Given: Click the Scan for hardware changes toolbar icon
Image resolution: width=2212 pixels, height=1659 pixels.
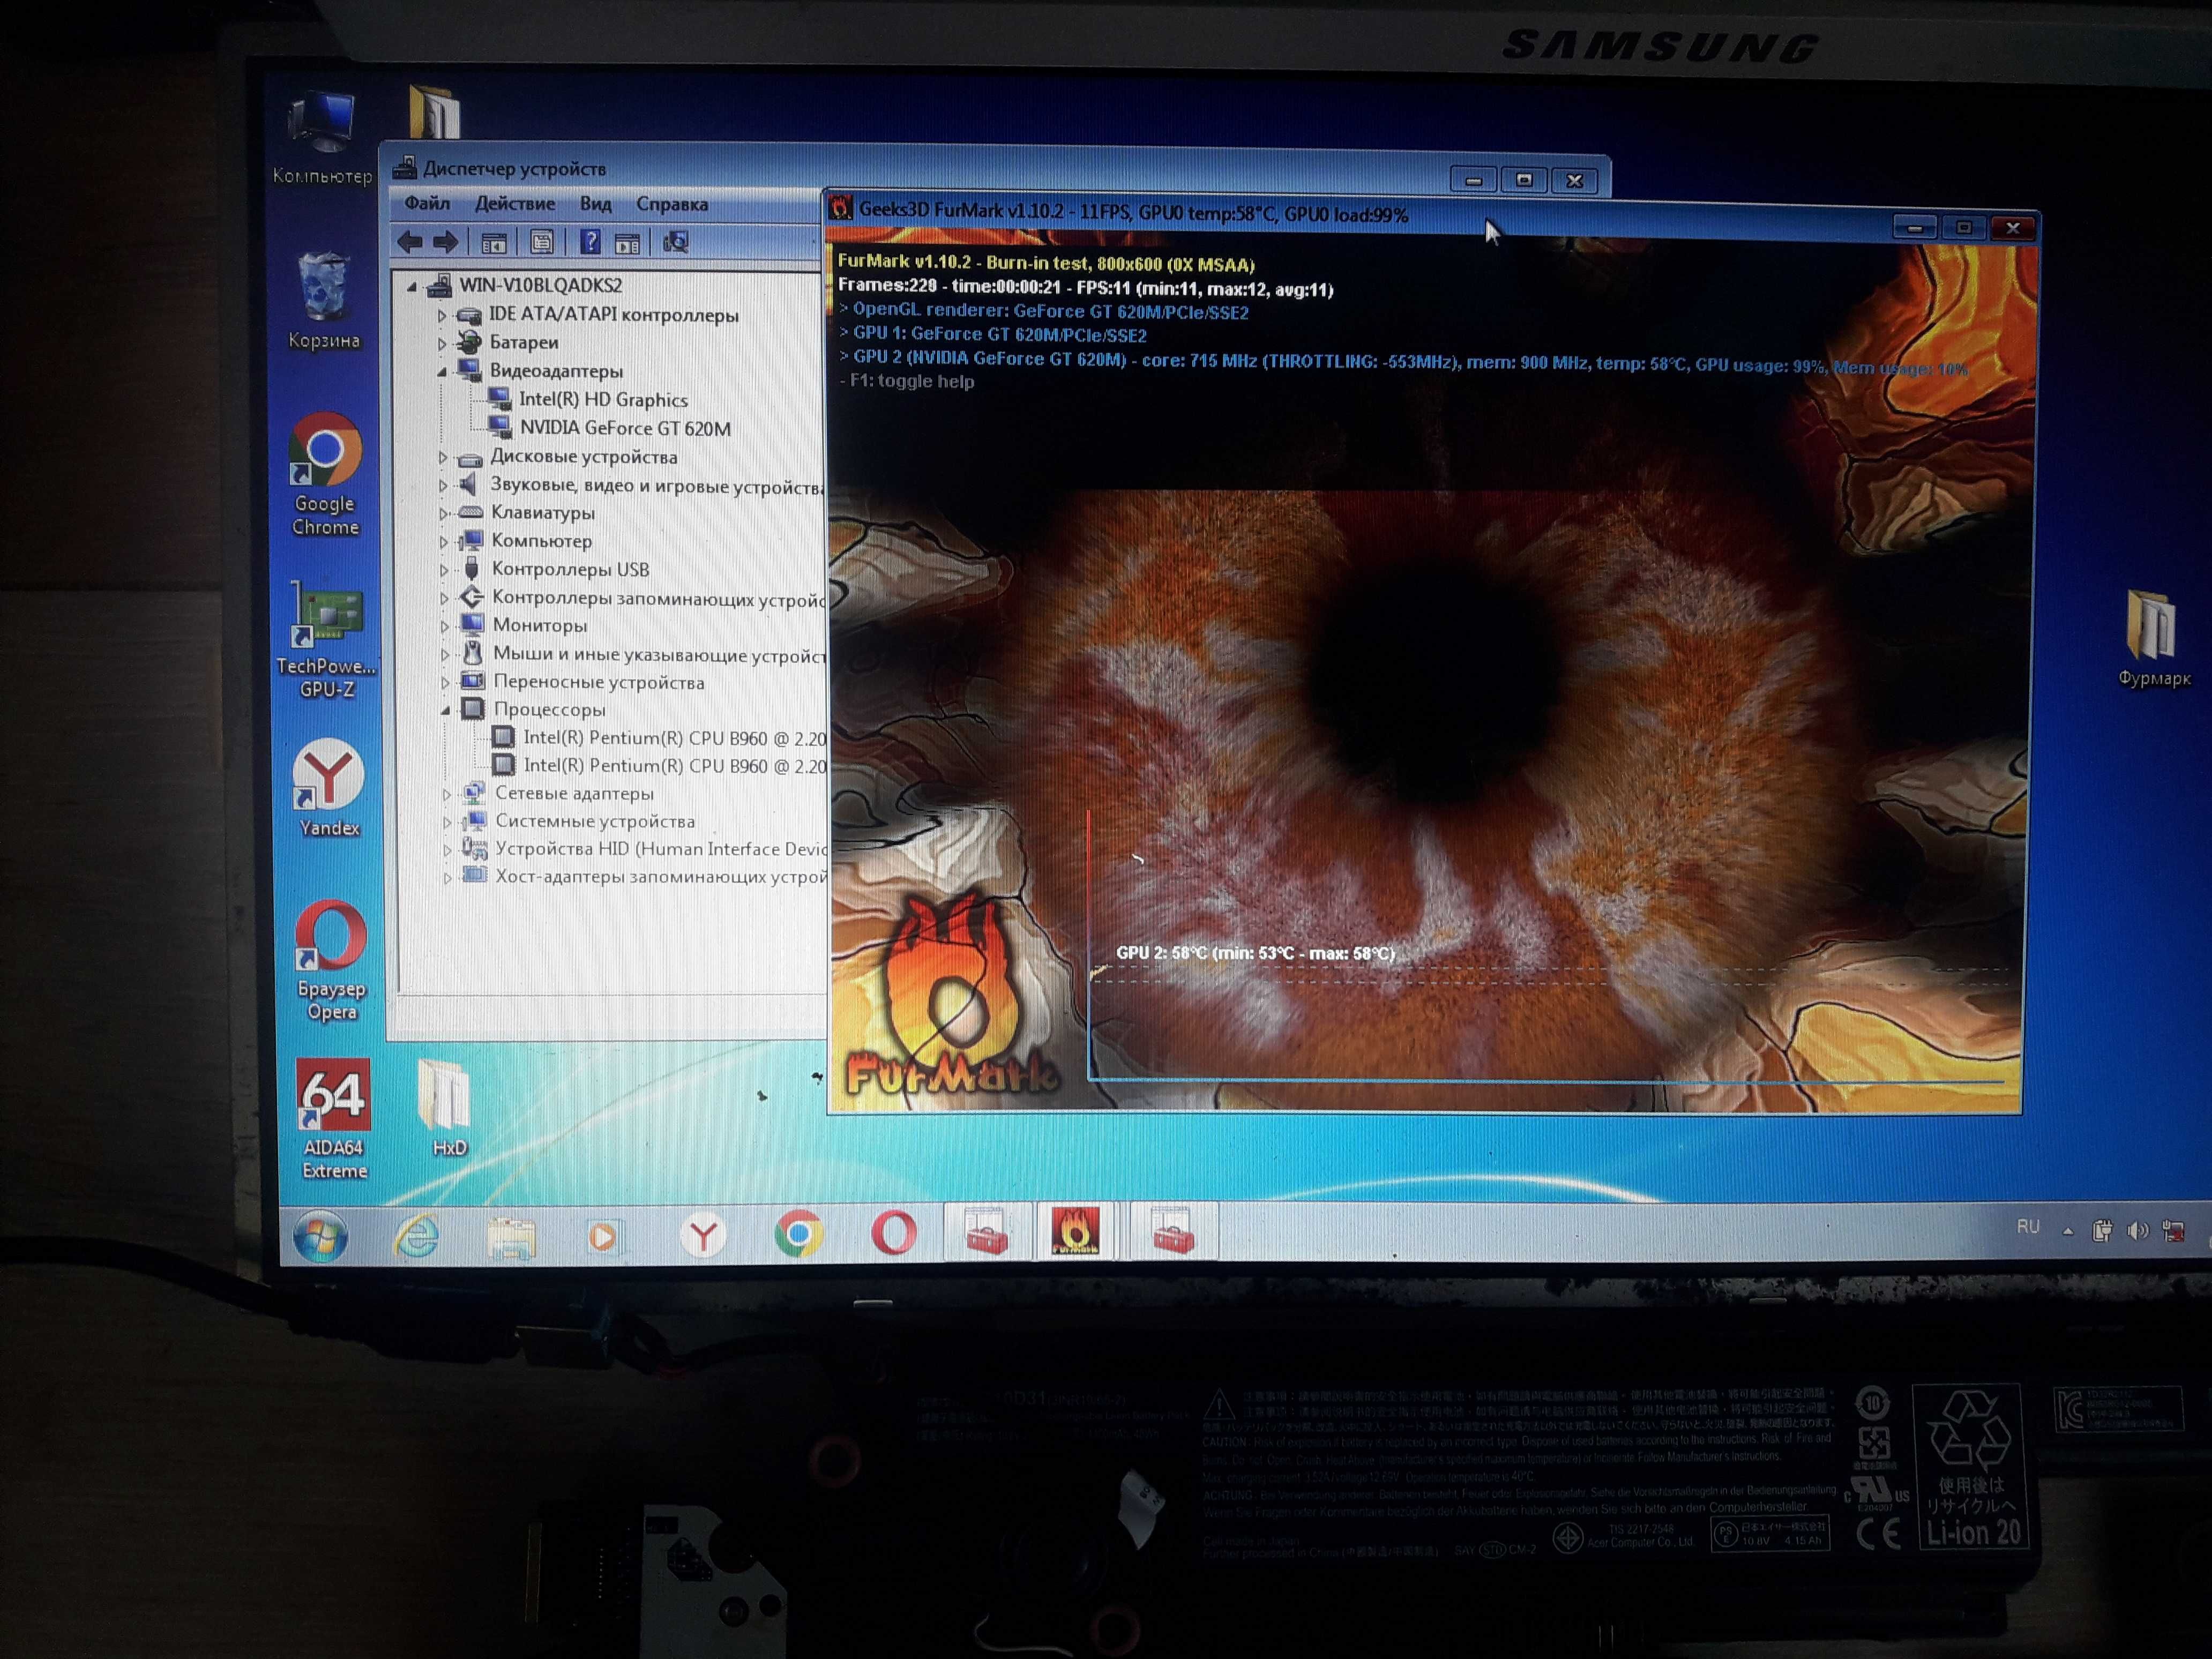Looking at the screenshot, I should 676,242.
